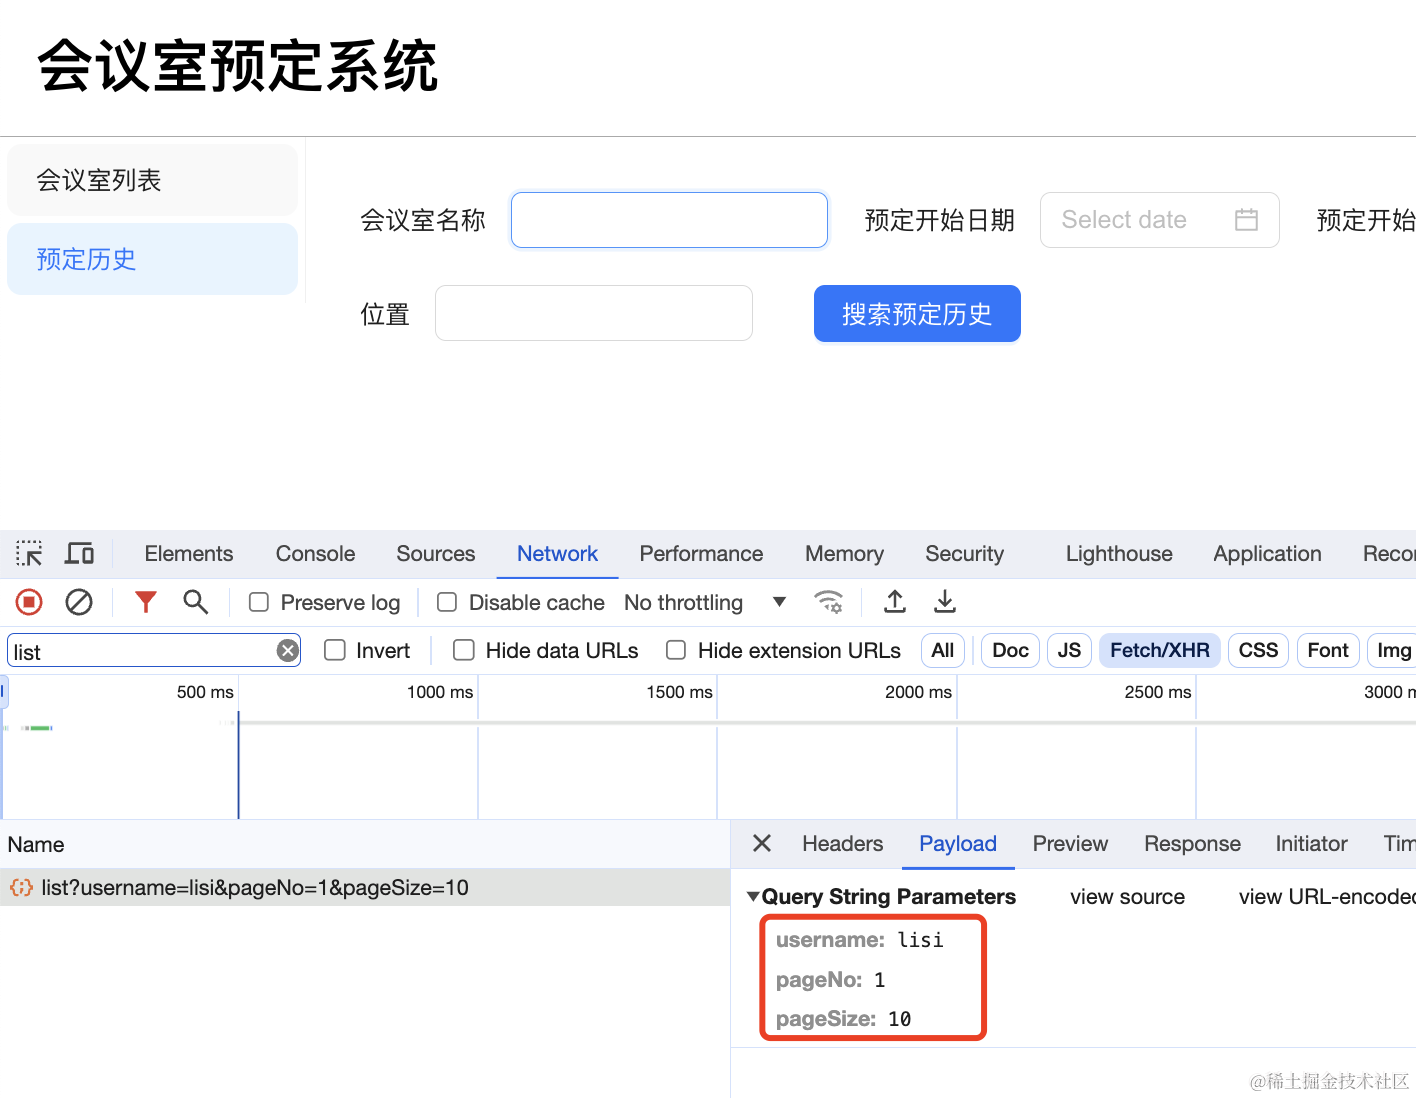Click the import HAR upload icon
Screen dimensions: 1416x1098
pos(895,602)
